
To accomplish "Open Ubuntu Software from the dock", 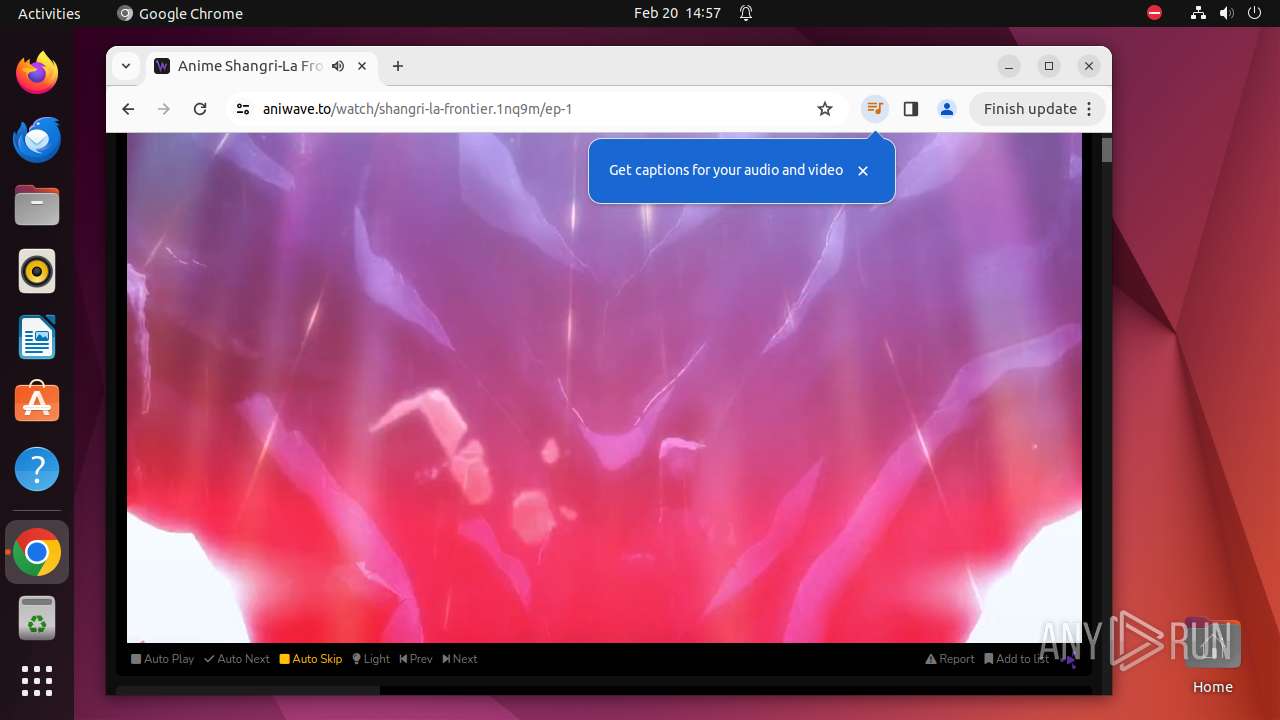I will click(x=37, y=403).
